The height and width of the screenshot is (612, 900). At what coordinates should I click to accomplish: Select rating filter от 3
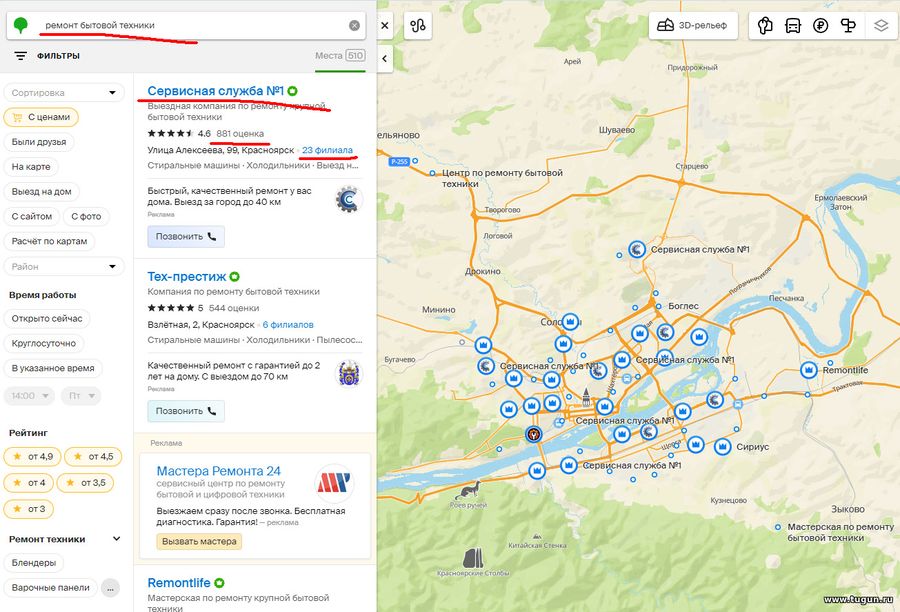click(x=29, y=509)
